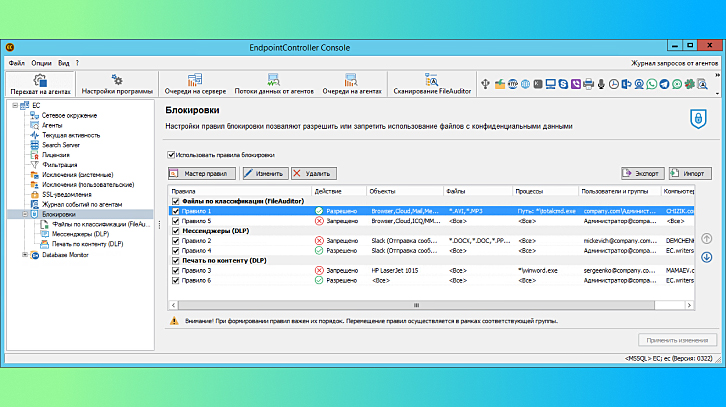Toggle Мессенджеры (DLP) group checkbox
The image size is (726, 407).
175,231
